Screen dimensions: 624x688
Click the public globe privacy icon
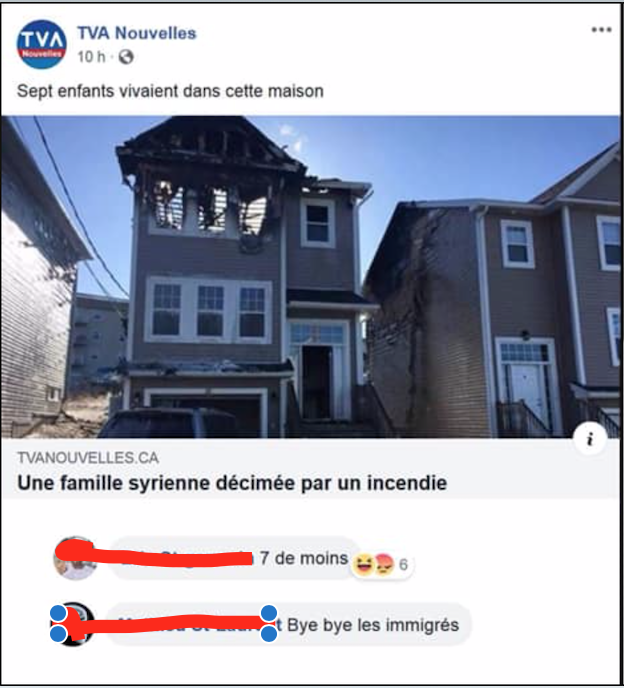[126, 57]
